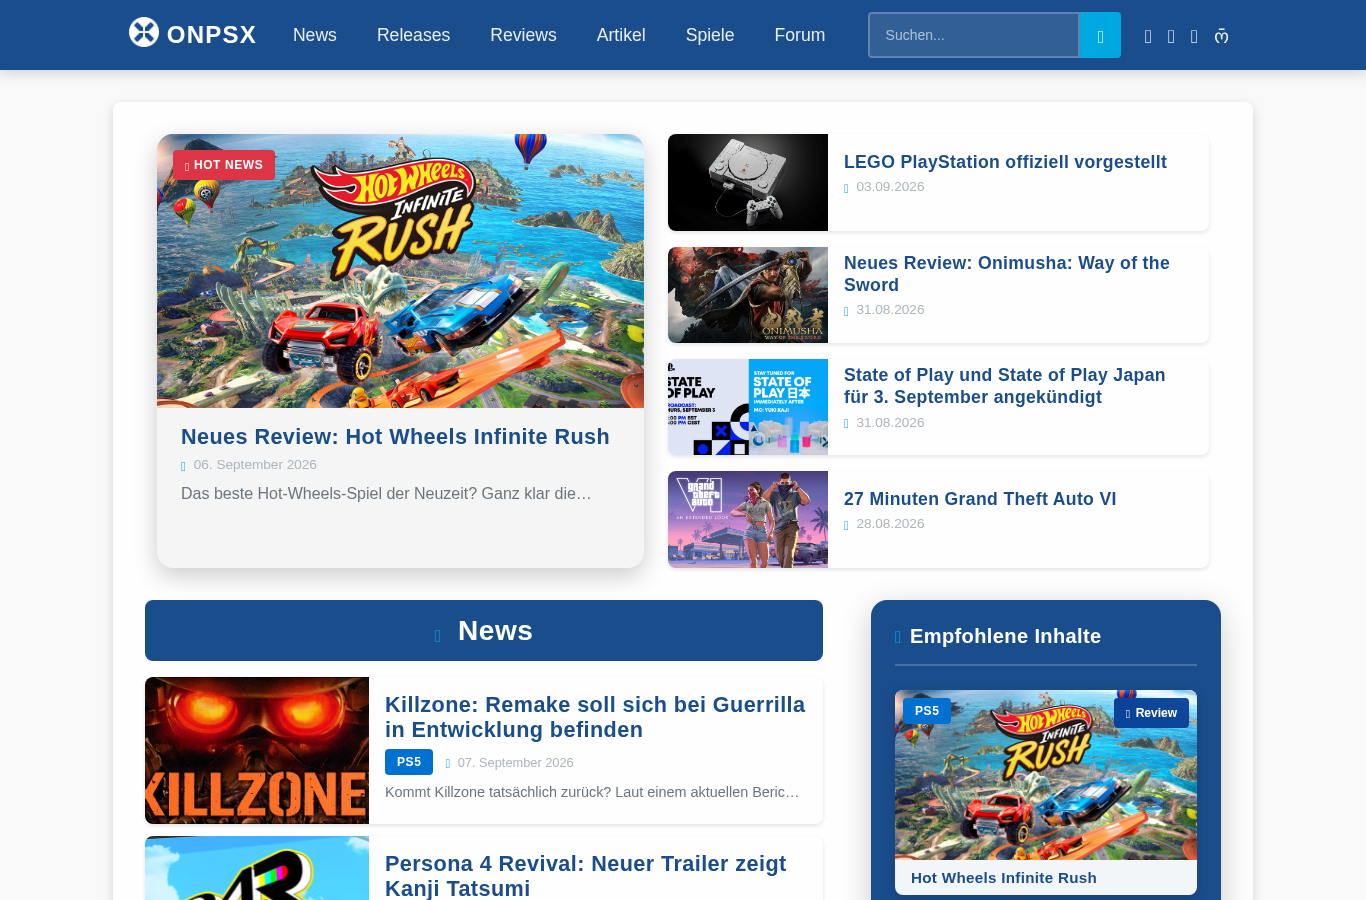Open the Spiele menu item

click(x=710, y=35)
